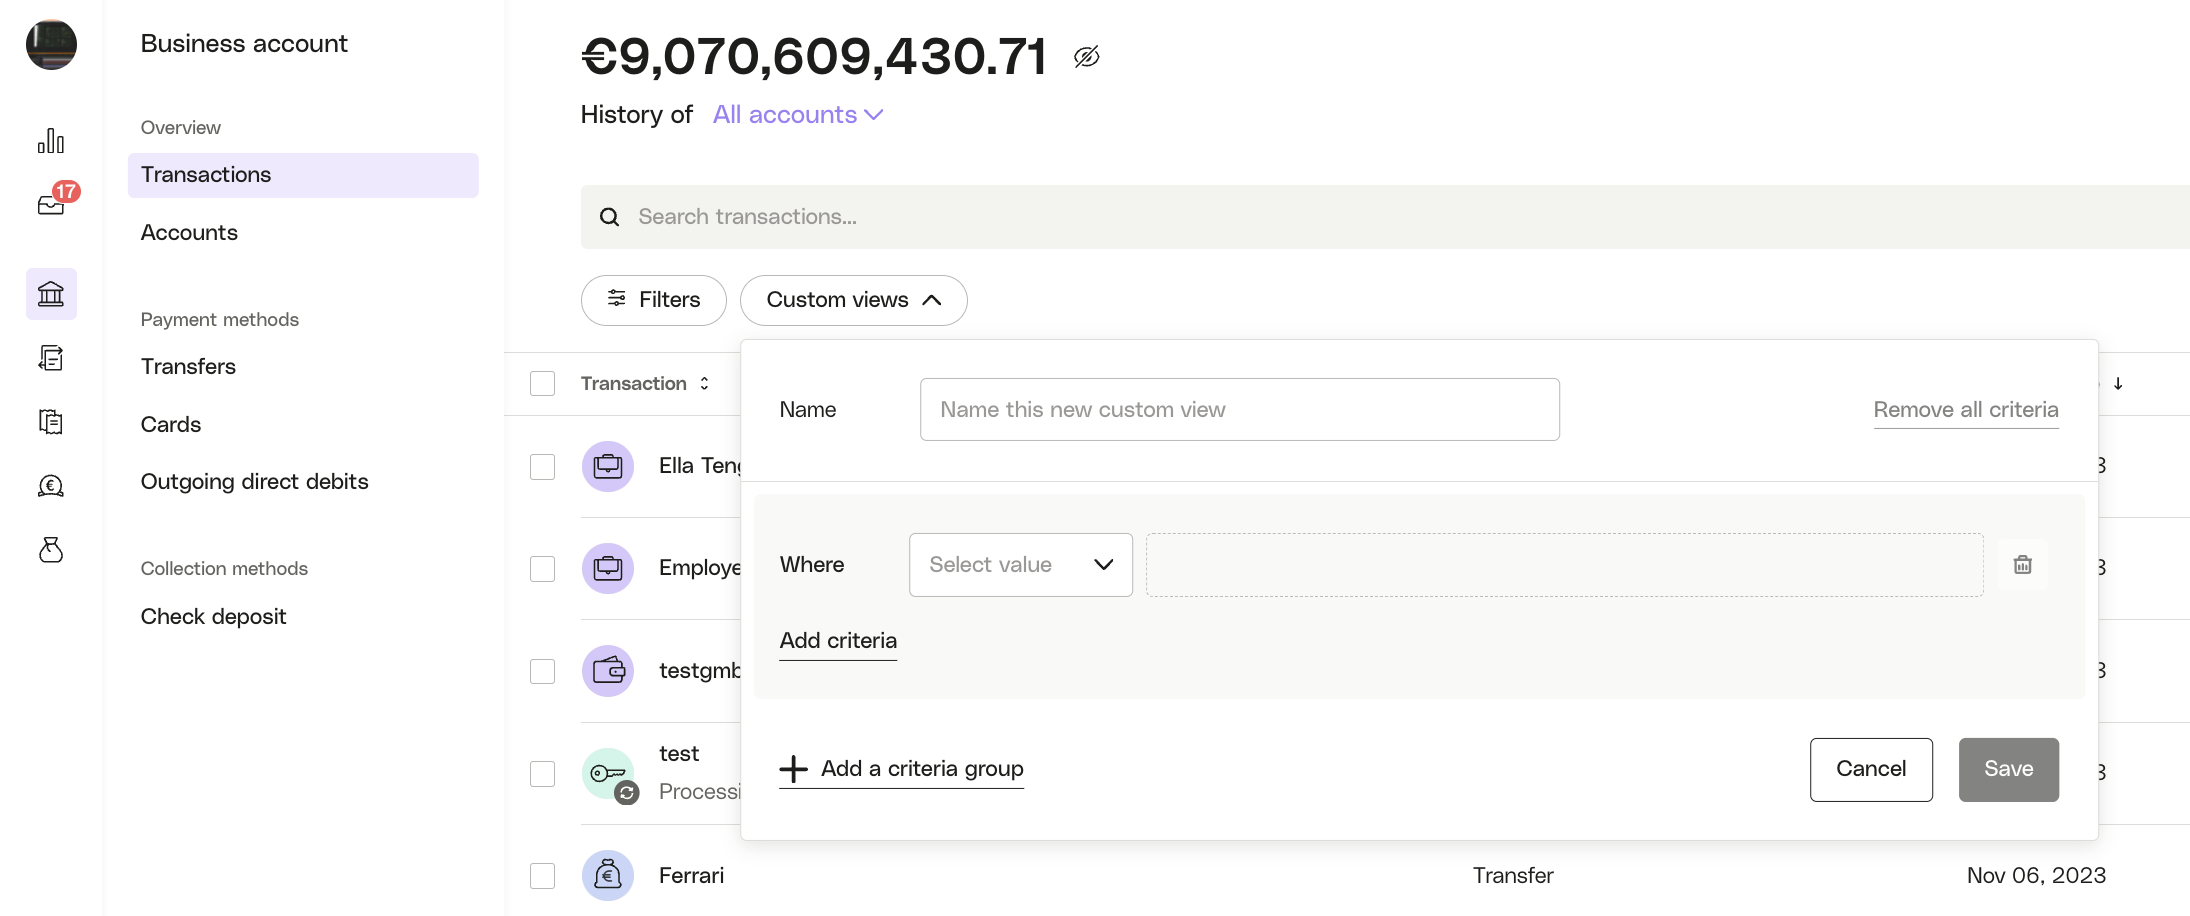The image size is (2190, 916).
Task: Open the All accounts dropdown
Action: [x=797, y=114]
